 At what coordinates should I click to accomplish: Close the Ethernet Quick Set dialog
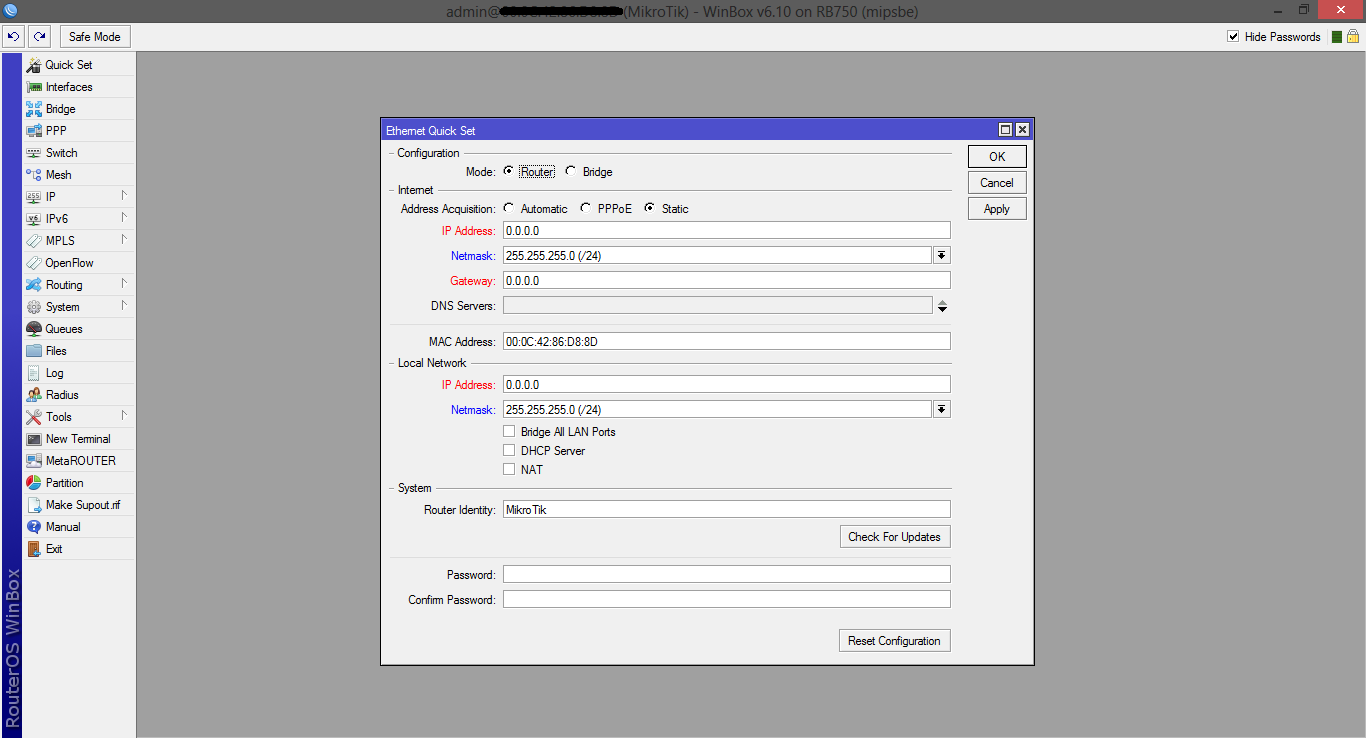pyautogui.click(x=1022, y=130)
